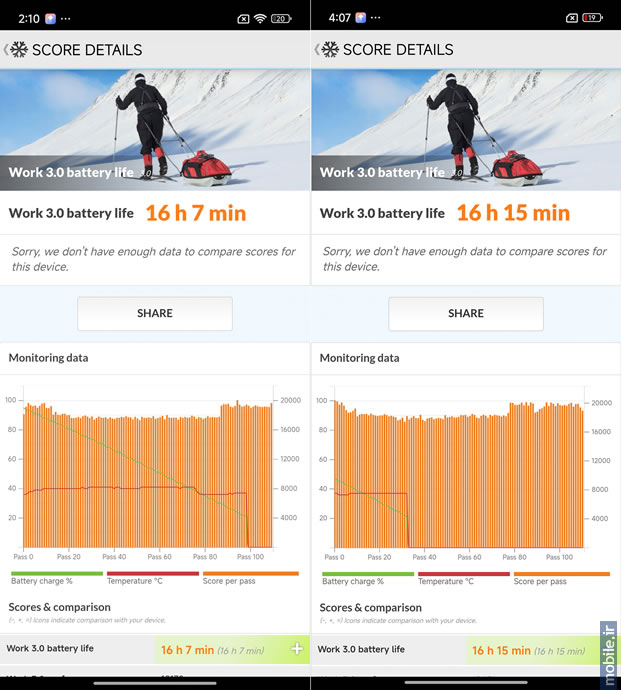The height and width of the screenshot is (690, 621).
Task: Select the green Battery charge % legend on left
Action: (x=56, y=578)
